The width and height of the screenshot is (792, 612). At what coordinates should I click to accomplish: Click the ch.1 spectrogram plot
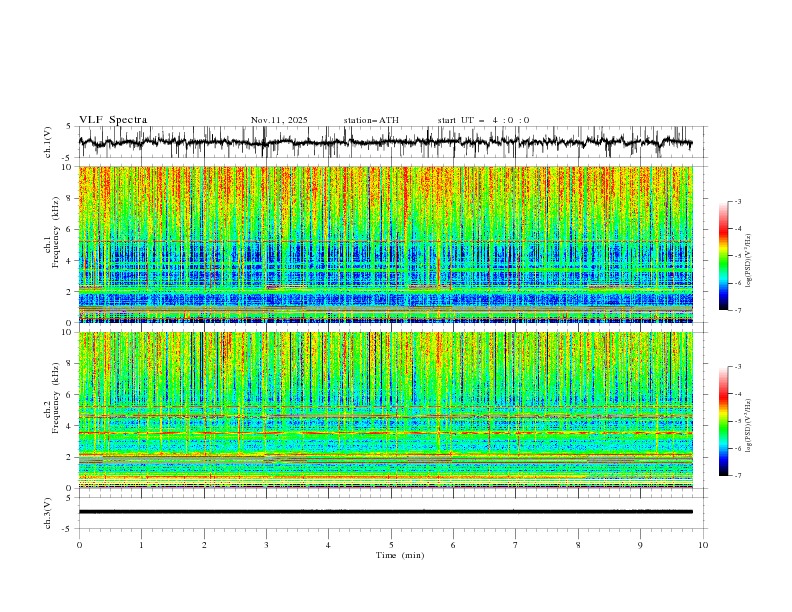click(386, 244)
